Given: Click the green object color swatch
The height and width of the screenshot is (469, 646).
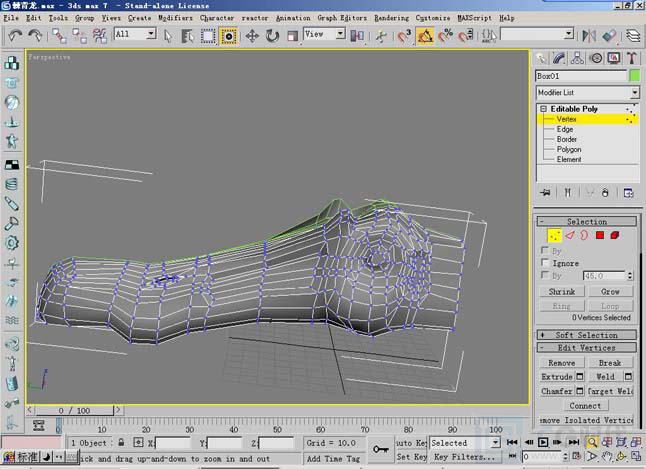Looking at the screenshot, I should pyautogui.click(x=635, y=76).
